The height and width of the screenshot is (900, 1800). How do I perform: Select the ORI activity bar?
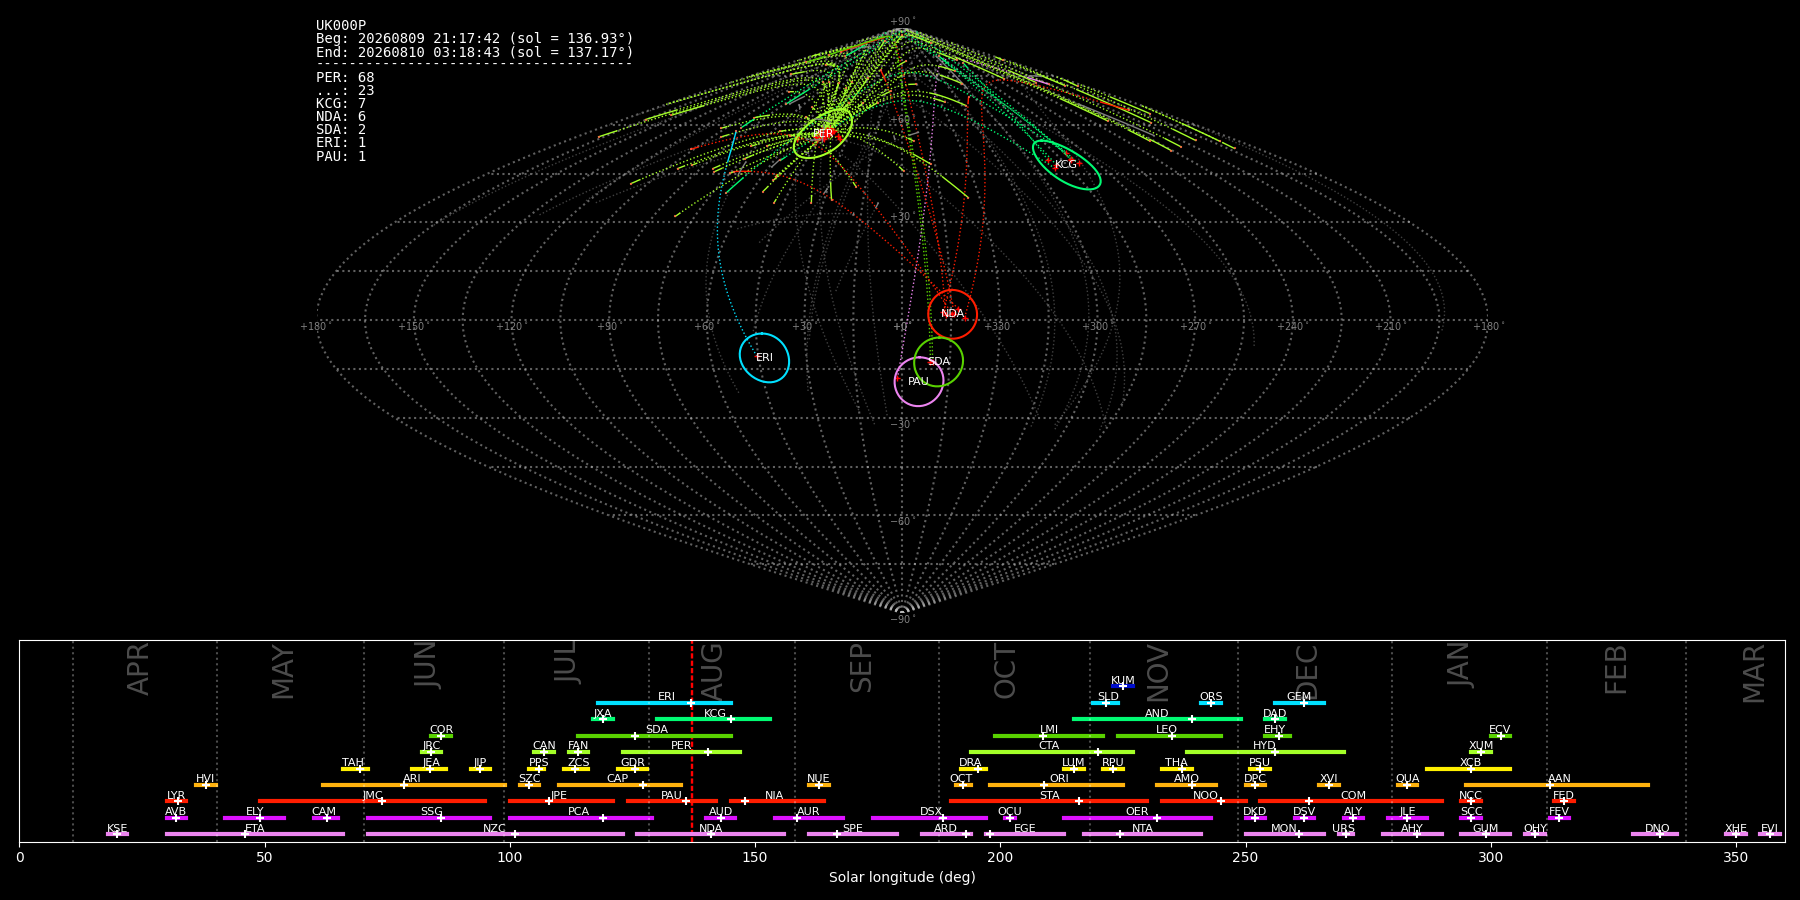click(x=1056, y=785)
